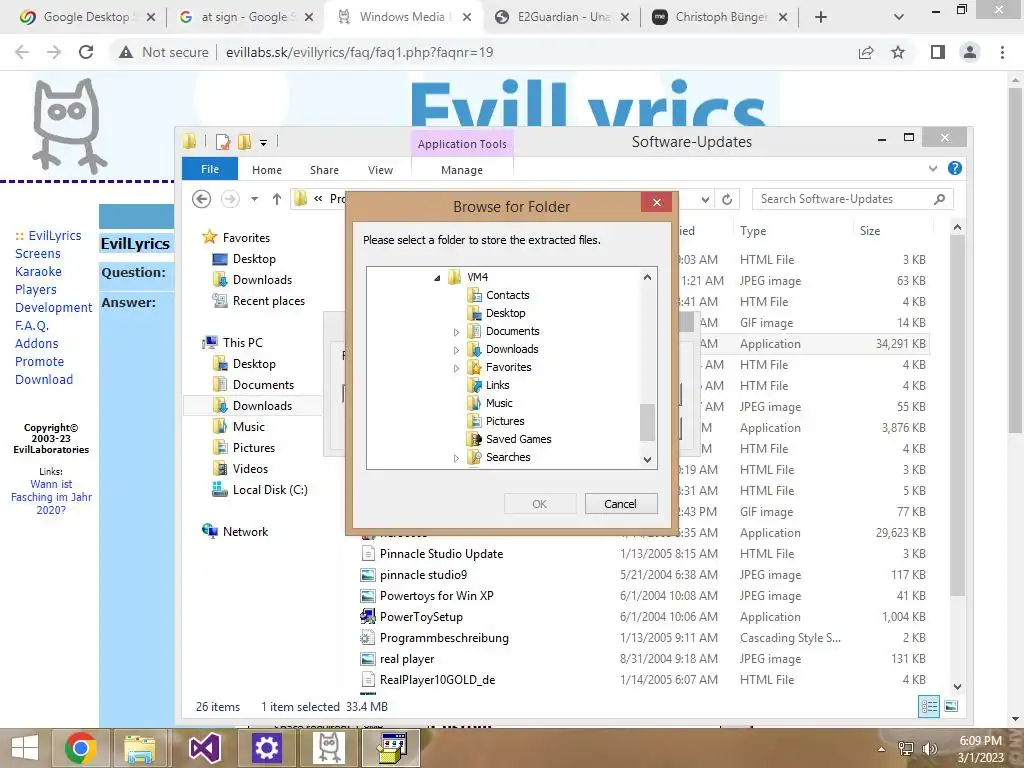Open Chrome side panel icon

[x=938, y=52]
